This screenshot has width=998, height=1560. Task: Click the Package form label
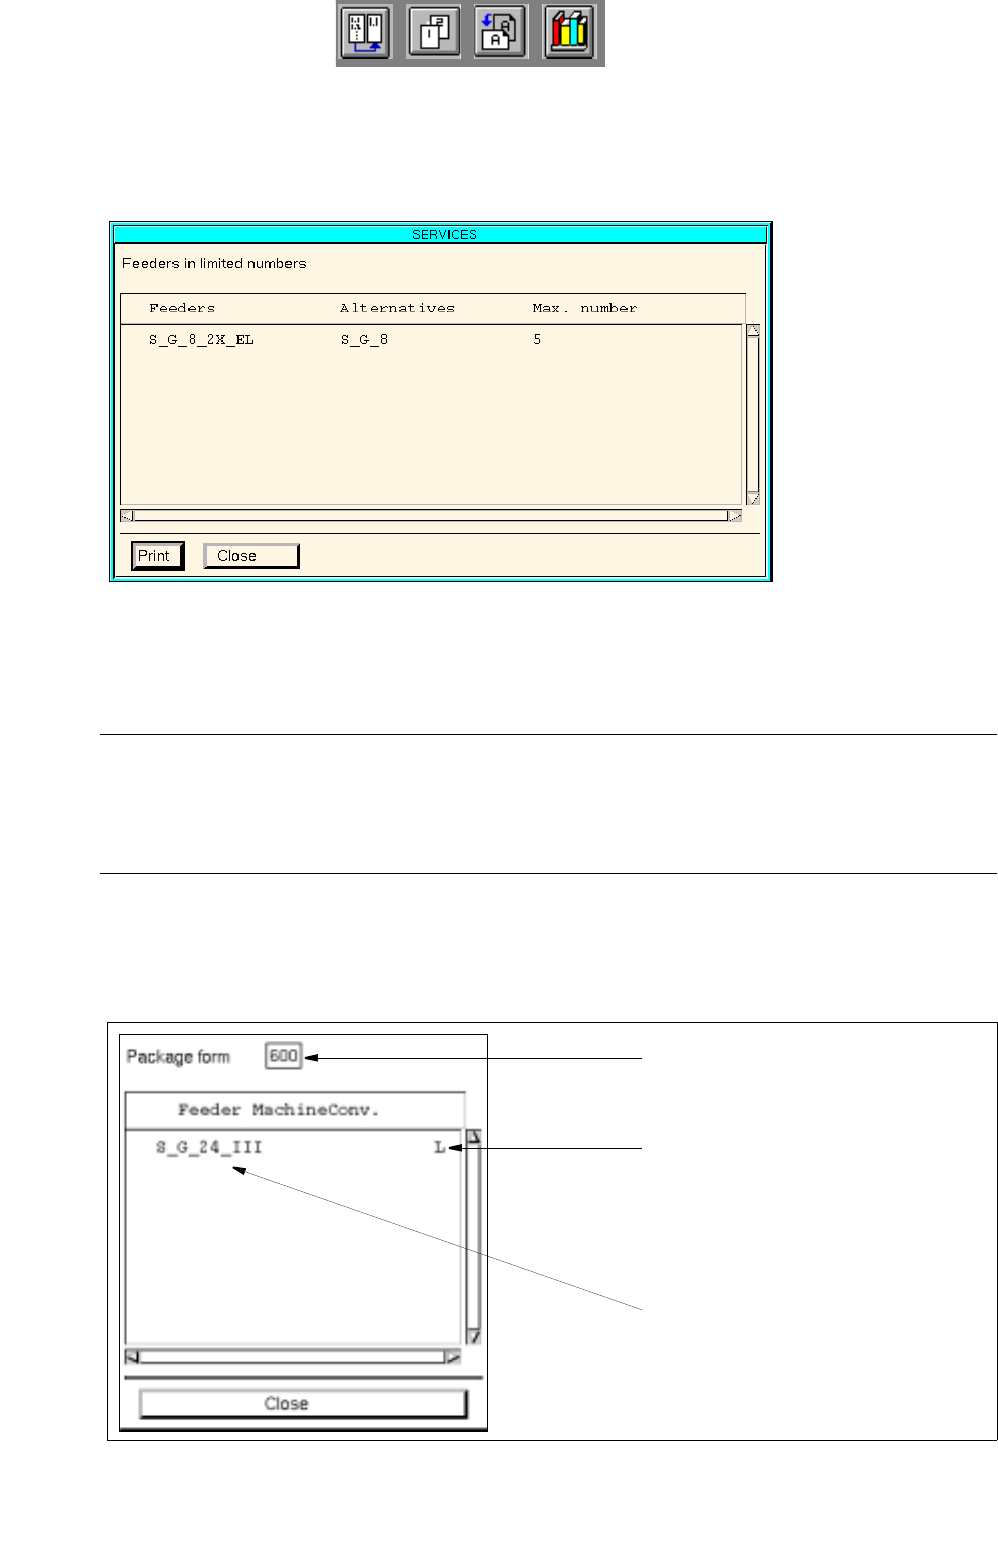pyautogui.click(x=178, y=1057)
